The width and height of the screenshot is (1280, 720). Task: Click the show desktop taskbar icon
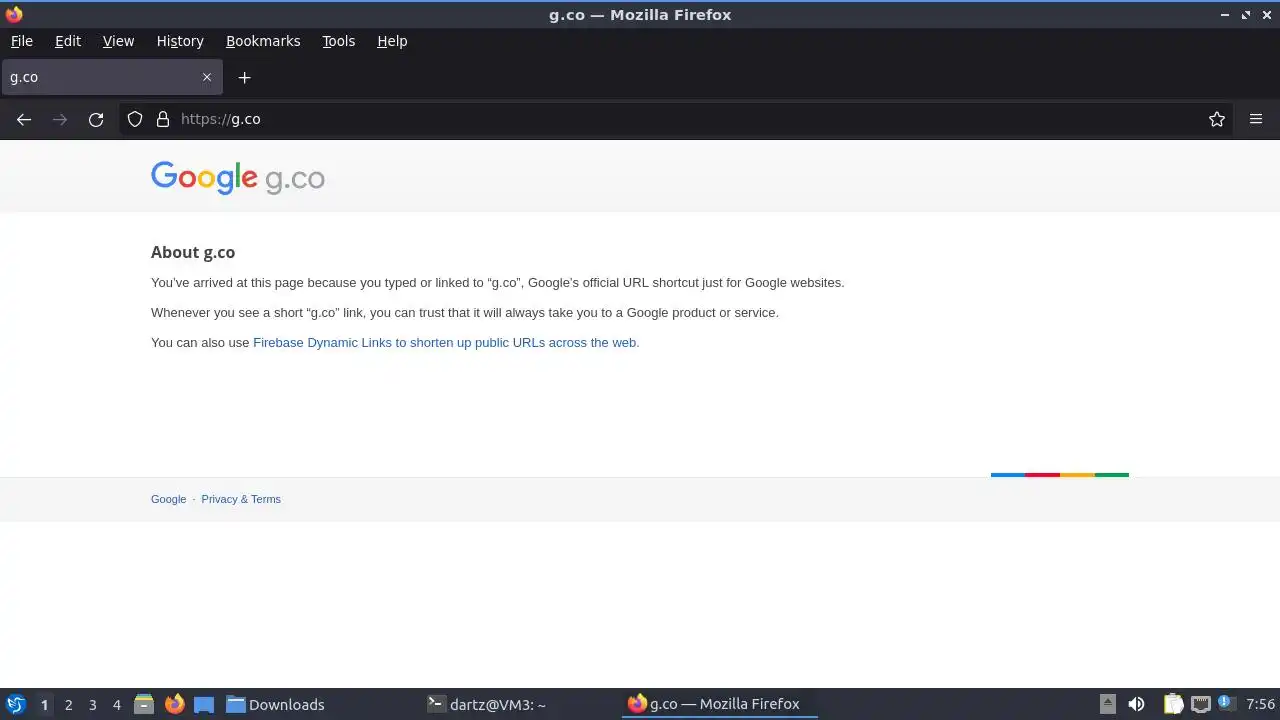pyautogui.click(x=204, y=704)
